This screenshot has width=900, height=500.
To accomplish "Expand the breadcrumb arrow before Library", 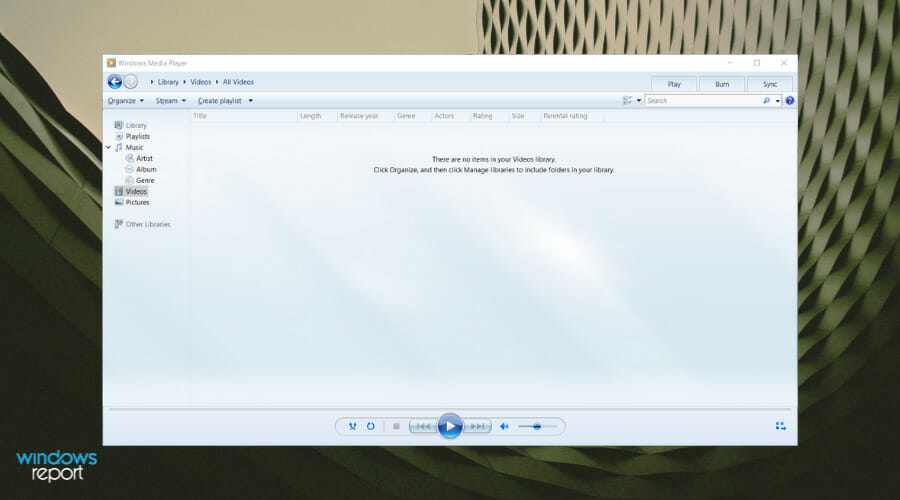I will point(152,82).
